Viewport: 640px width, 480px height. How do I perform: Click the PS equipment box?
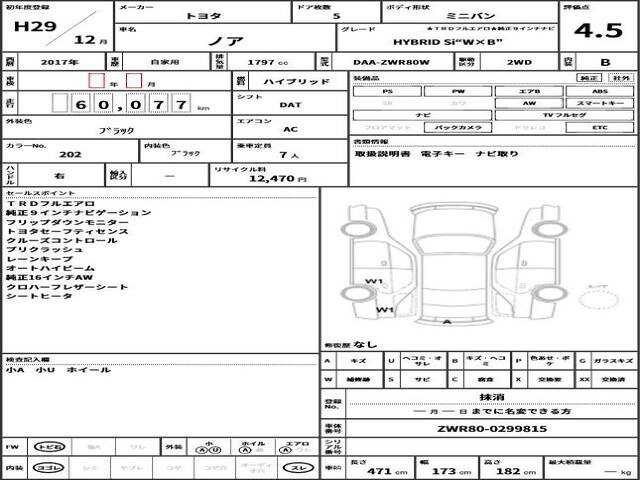coord(386,91)
